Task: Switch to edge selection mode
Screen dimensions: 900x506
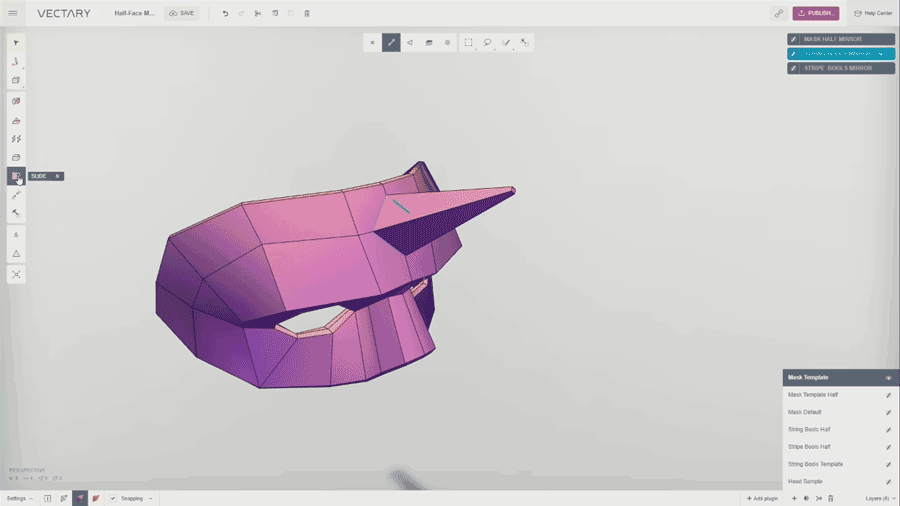Action: point(391,43)
